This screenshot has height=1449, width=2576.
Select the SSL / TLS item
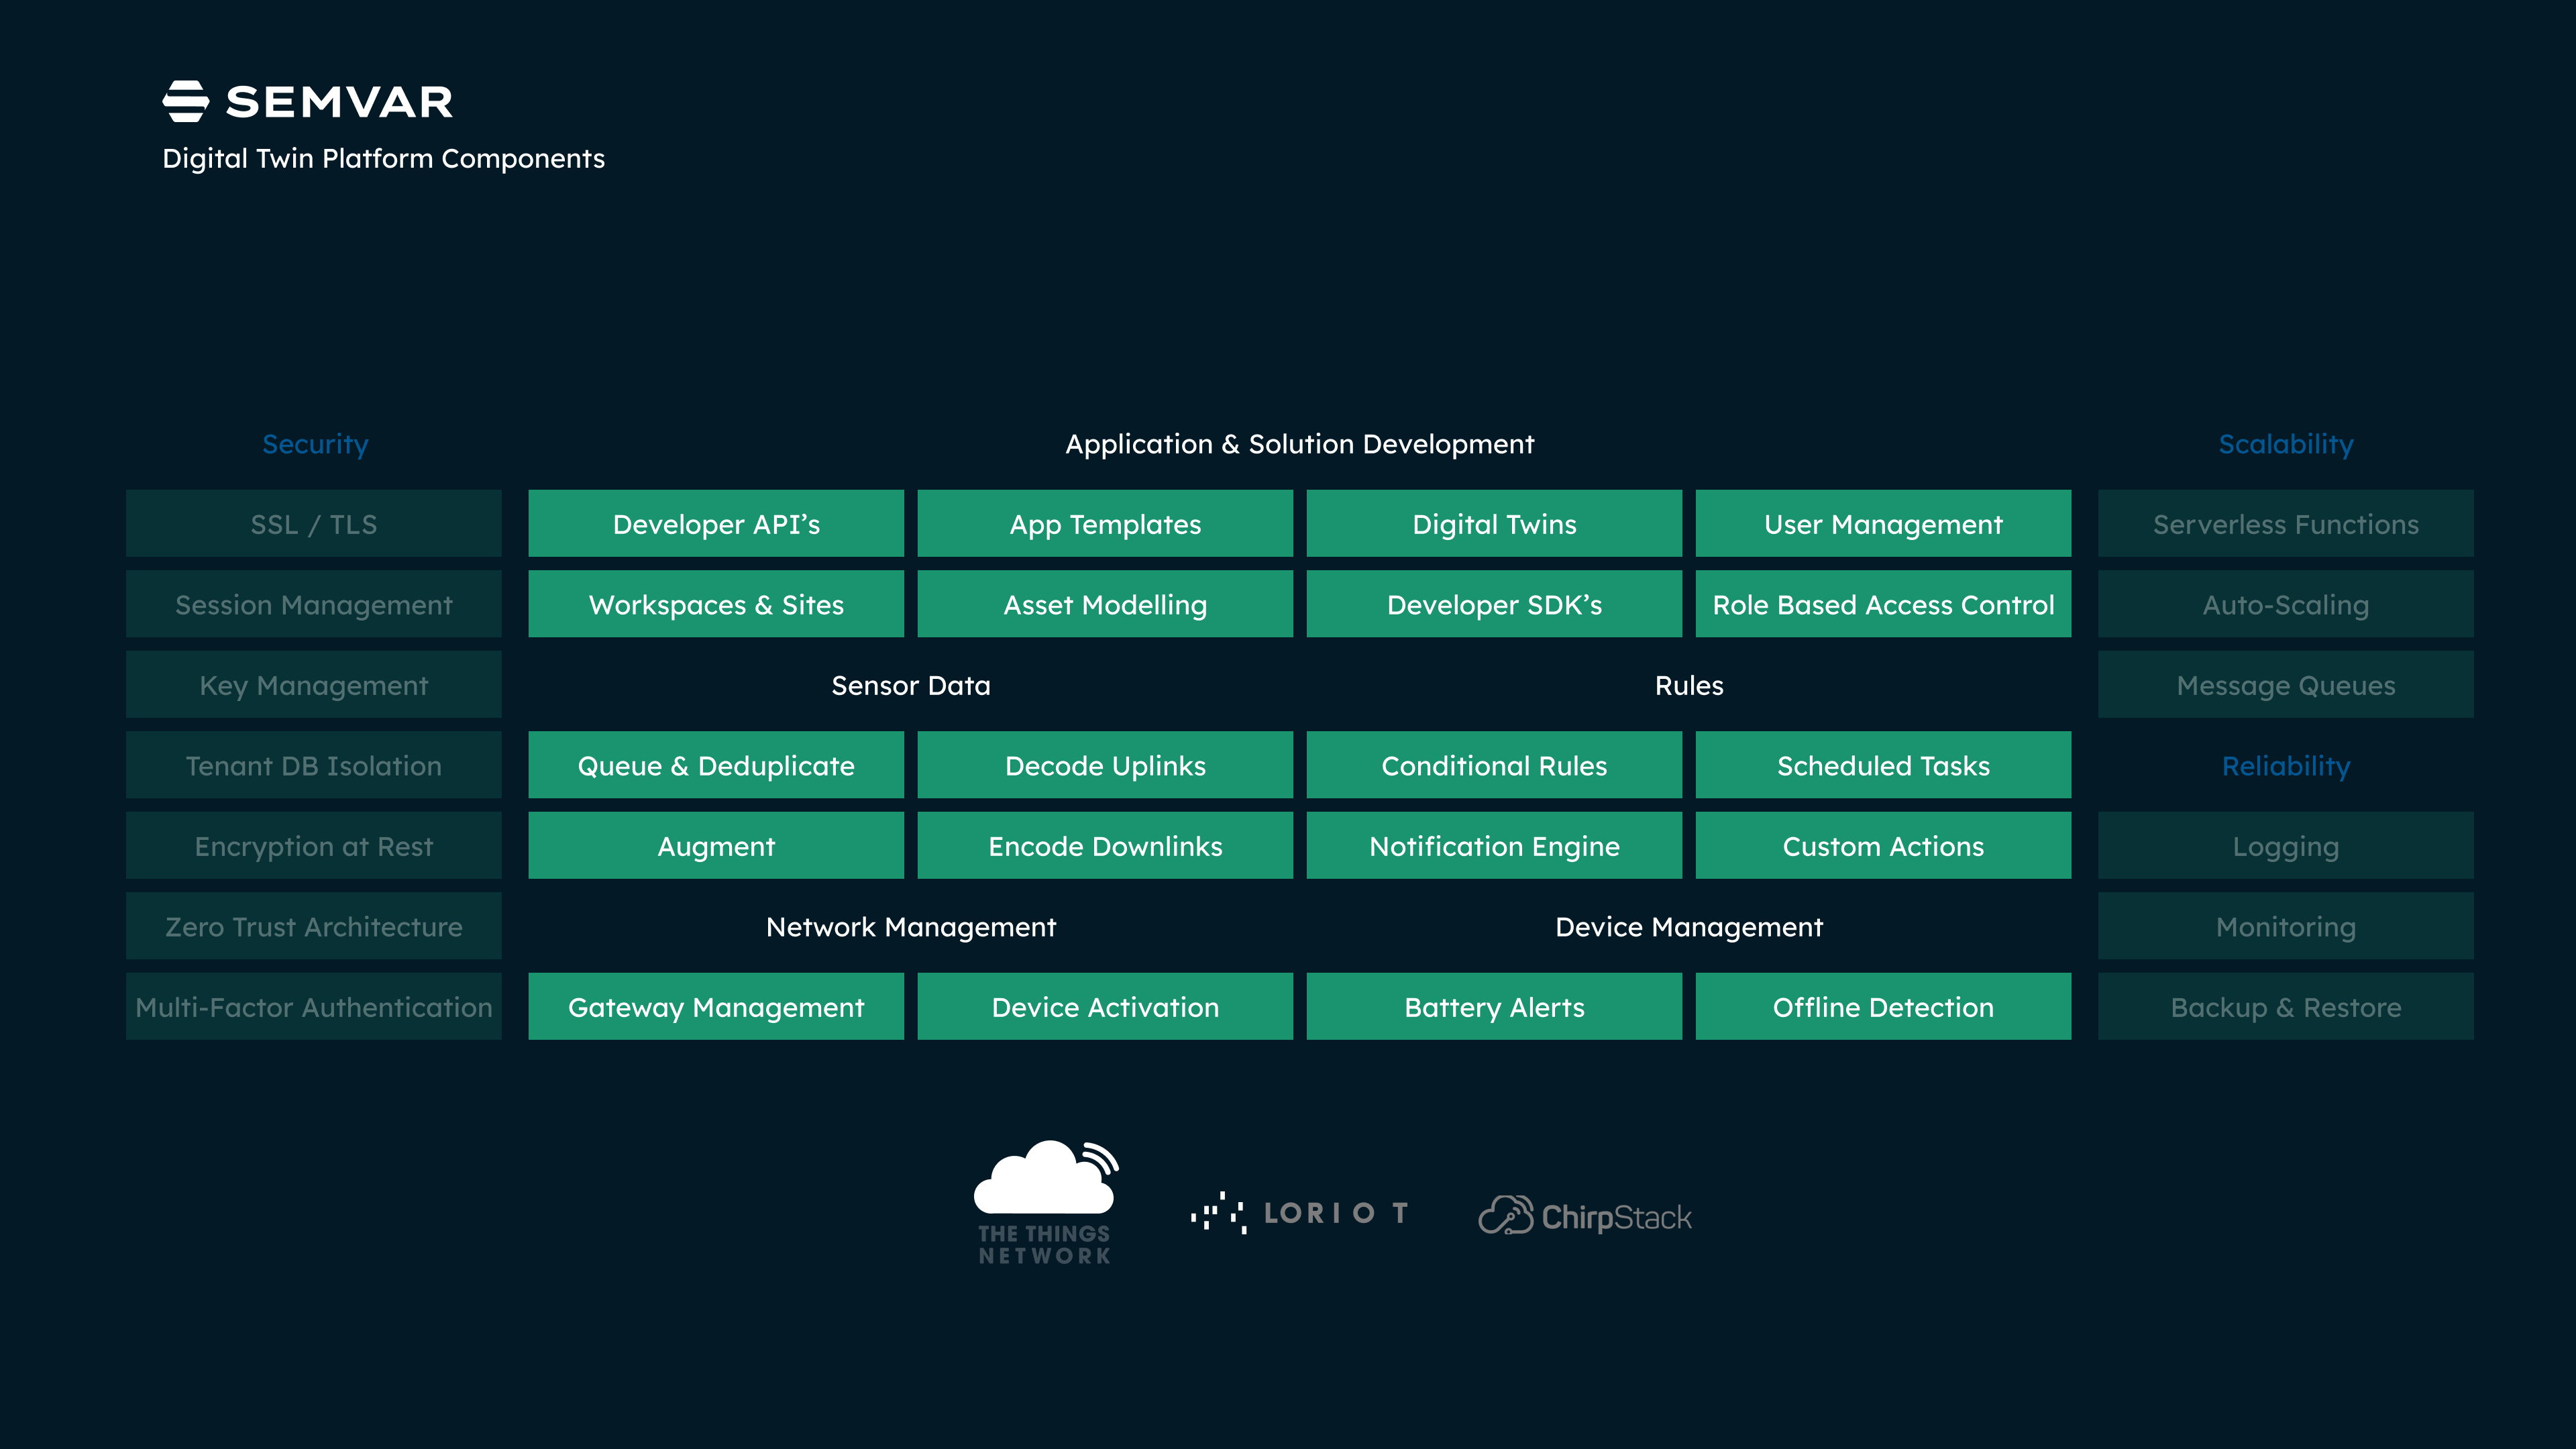[314, 523]
